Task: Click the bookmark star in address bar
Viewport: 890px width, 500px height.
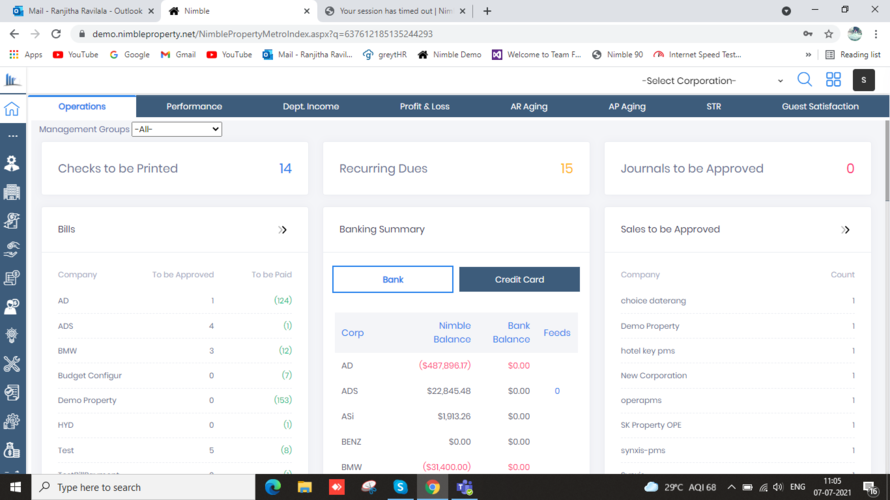Action: click(828, 34)
